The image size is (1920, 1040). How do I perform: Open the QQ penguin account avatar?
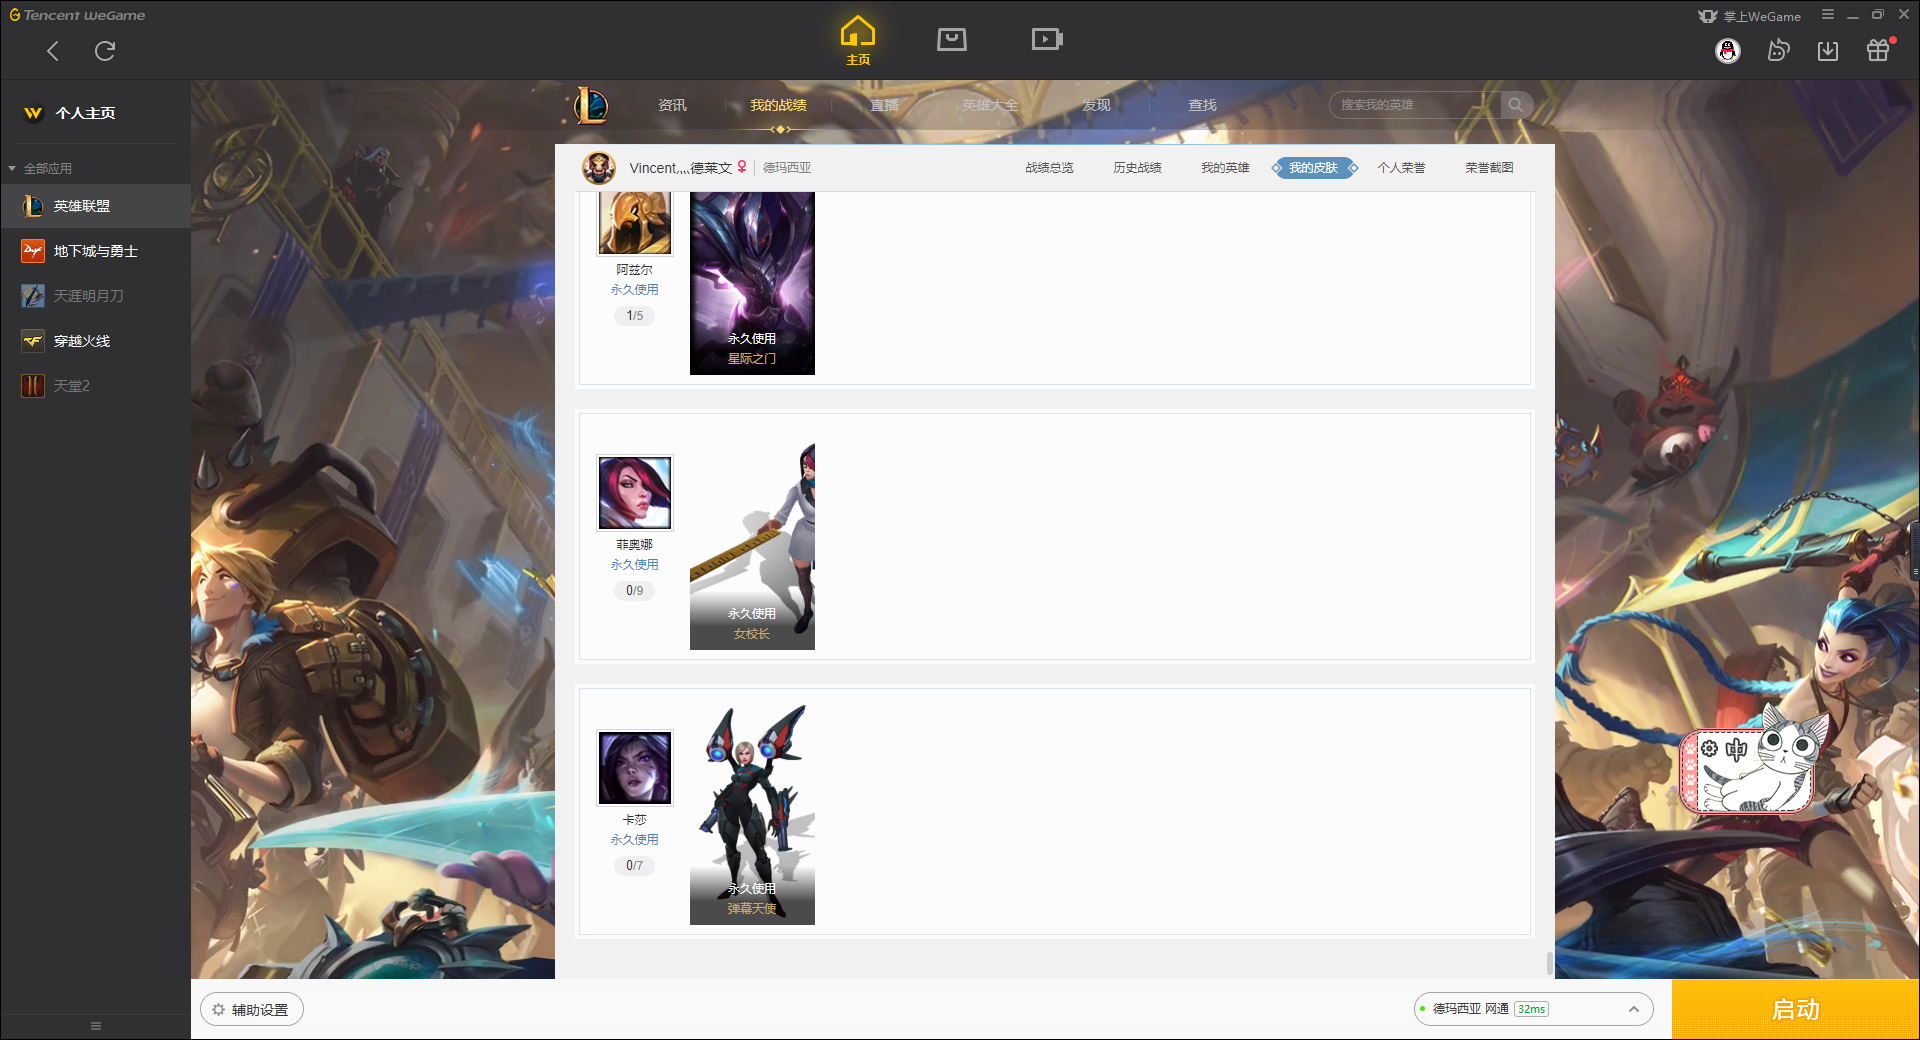(x=1728, y=51)
